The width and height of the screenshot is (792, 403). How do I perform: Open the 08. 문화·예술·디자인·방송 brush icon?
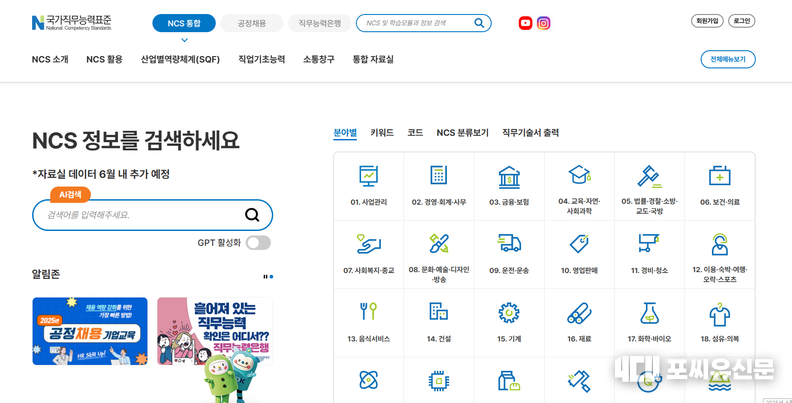coord(438,243)
